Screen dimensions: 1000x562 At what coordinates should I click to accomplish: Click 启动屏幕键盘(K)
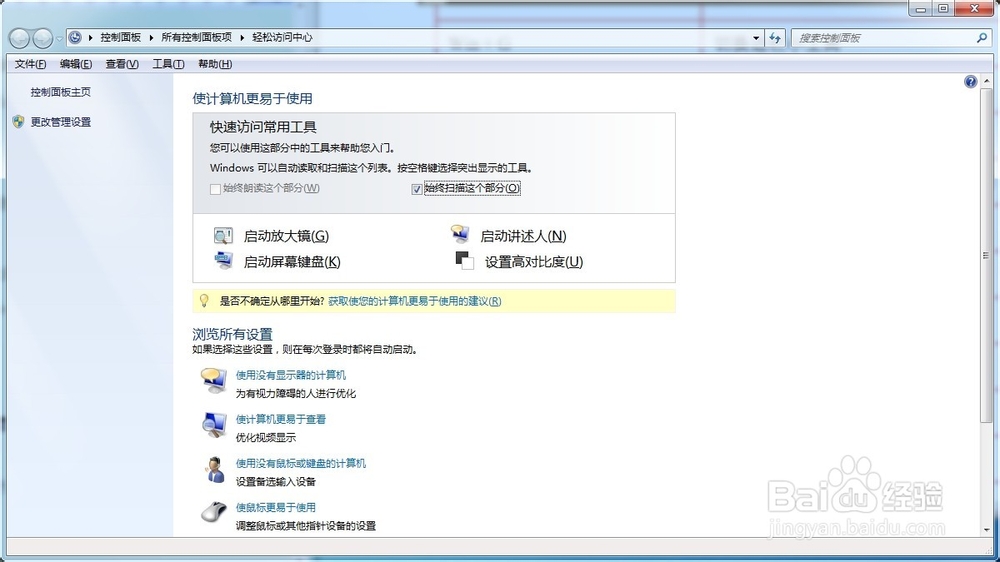click(x=292, y=262)
